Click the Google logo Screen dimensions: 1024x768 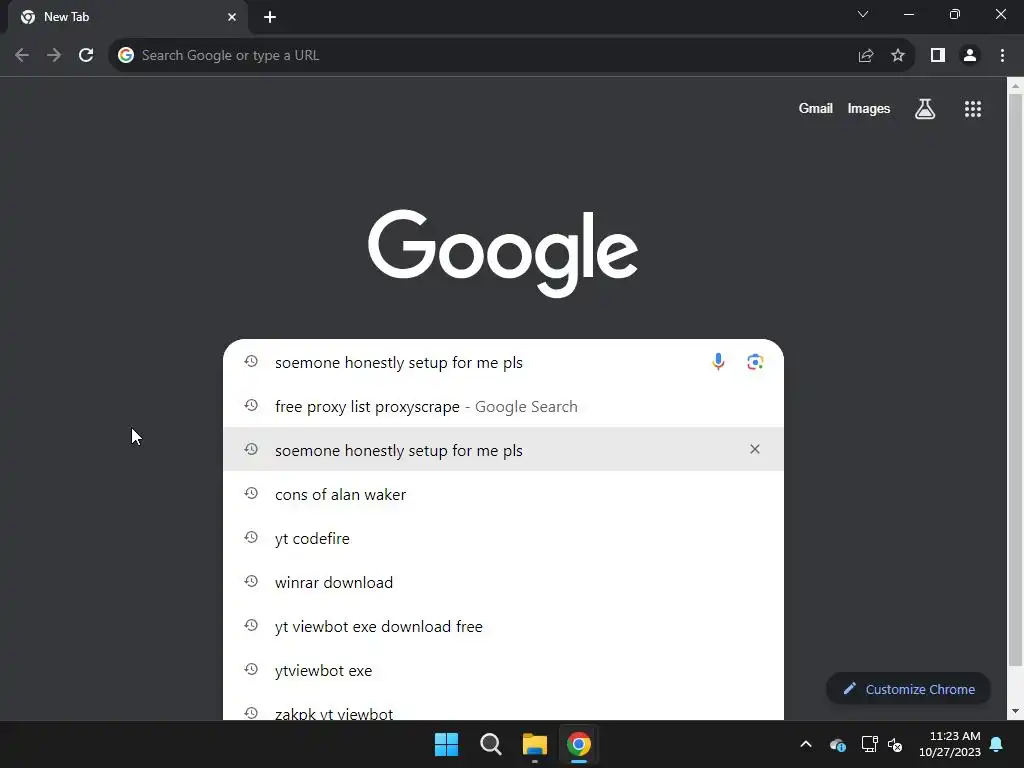[x=503, y=253]
